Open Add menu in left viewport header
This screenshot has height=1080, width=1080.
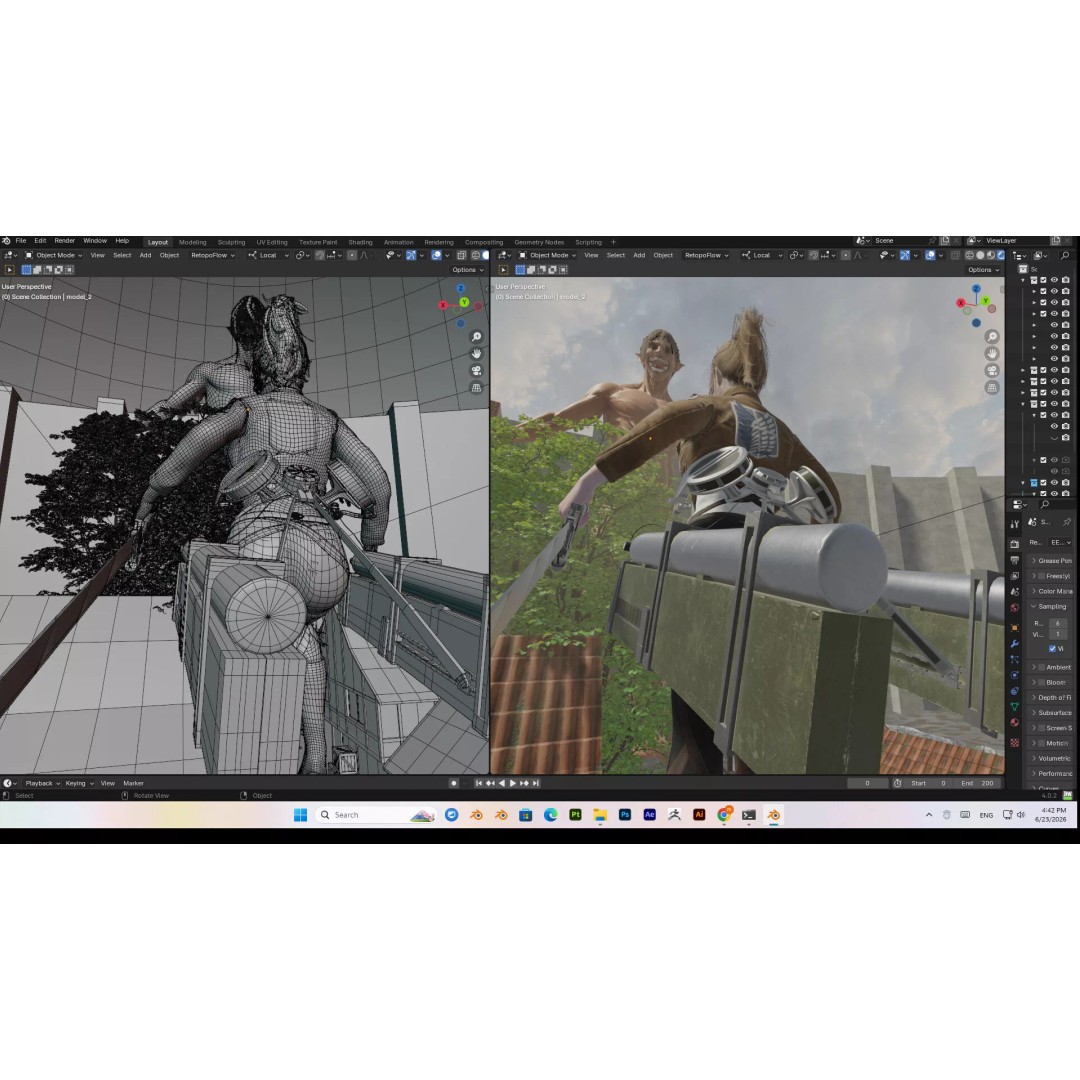pyautogui.click(x=145, y=256)
